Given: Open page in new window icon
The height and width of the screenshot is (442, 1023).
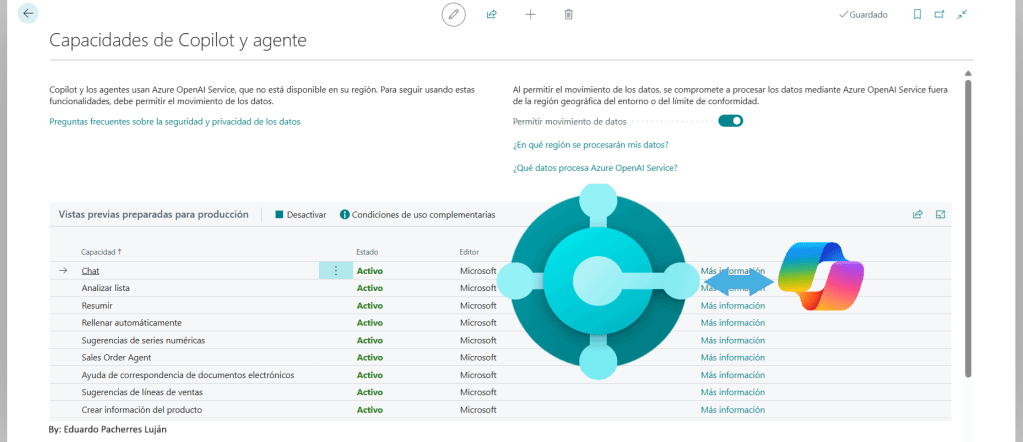Looking at the screenshot, I should [939, 14].
